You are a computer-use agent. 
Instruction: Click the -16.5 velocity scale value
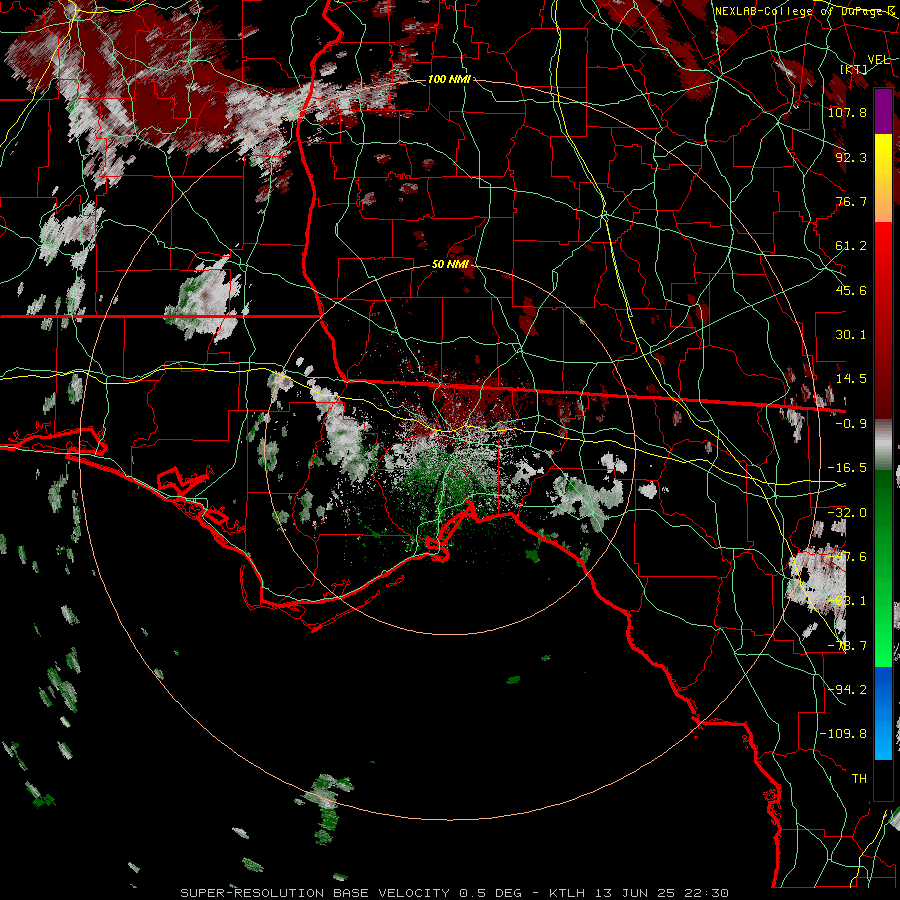pyautogui.click(x=847, y=467)
